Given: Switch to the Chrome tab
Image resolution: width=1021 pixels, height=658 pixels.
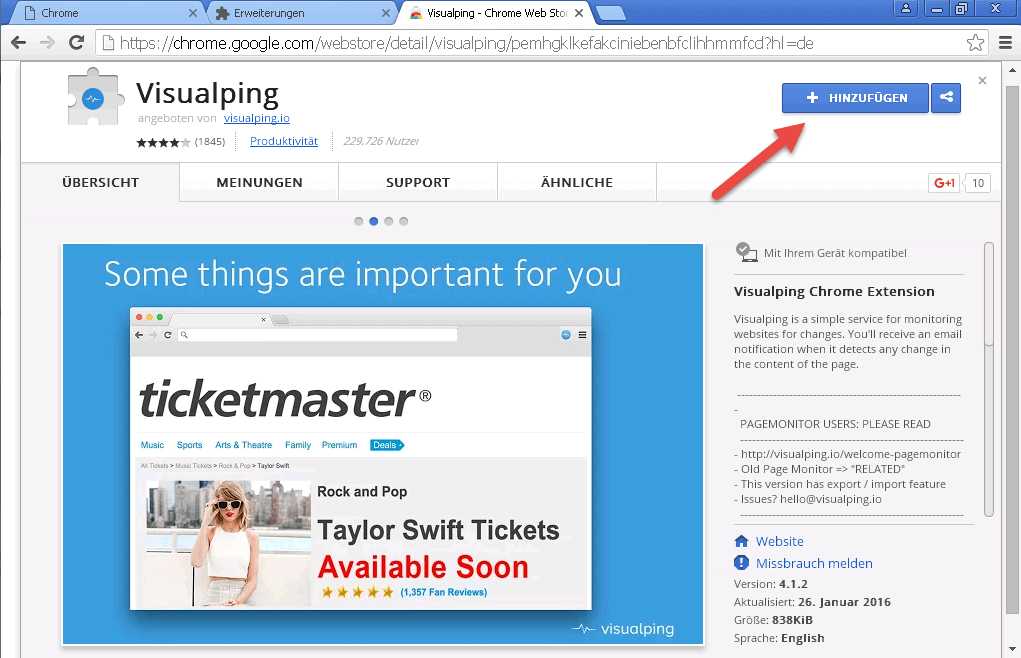Looking at the screenshot, I should 107,13.
